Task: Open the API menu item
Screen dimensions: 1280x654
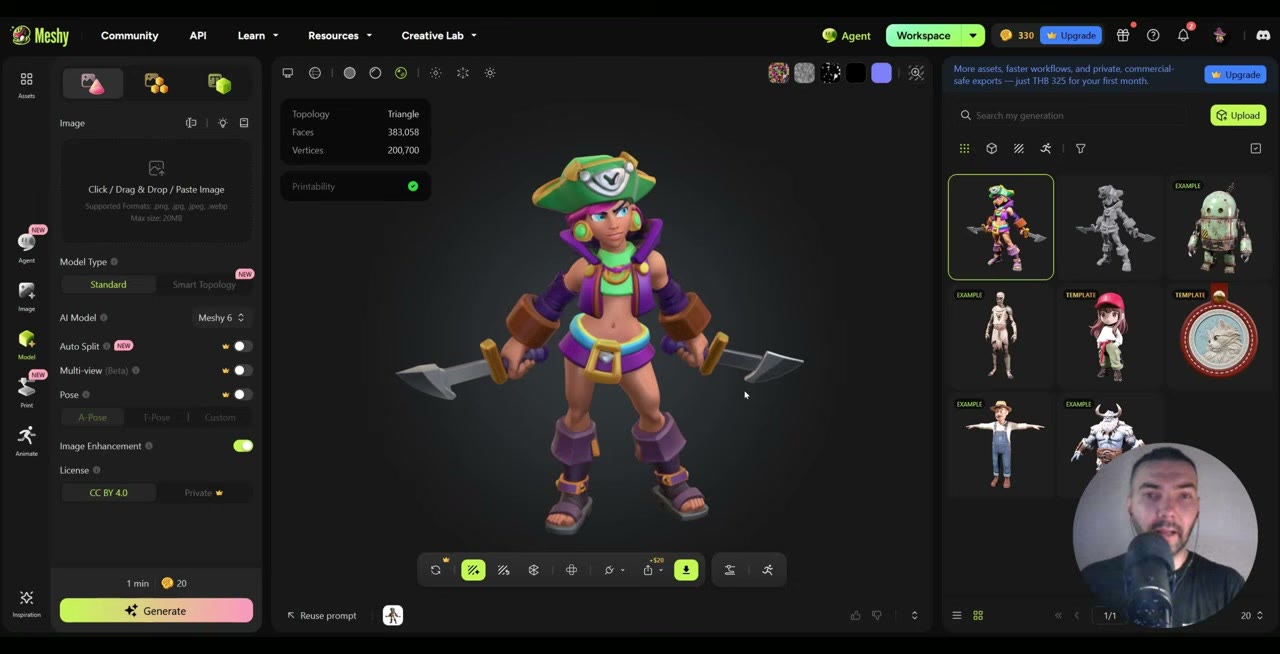Action: [198, 35]
